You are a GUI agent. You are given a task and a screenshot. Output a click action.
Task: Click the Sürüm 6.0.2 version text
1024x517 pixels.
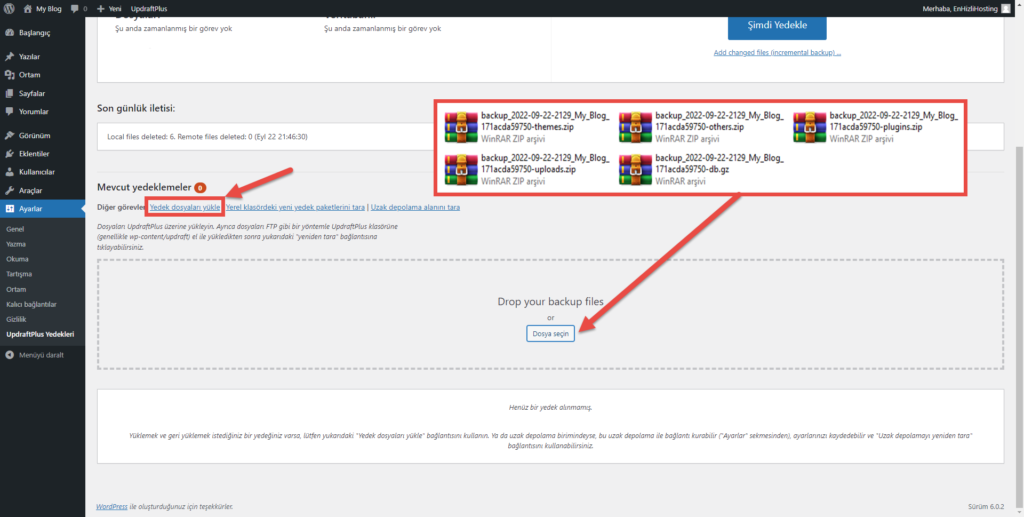click(x=986, y=507)
